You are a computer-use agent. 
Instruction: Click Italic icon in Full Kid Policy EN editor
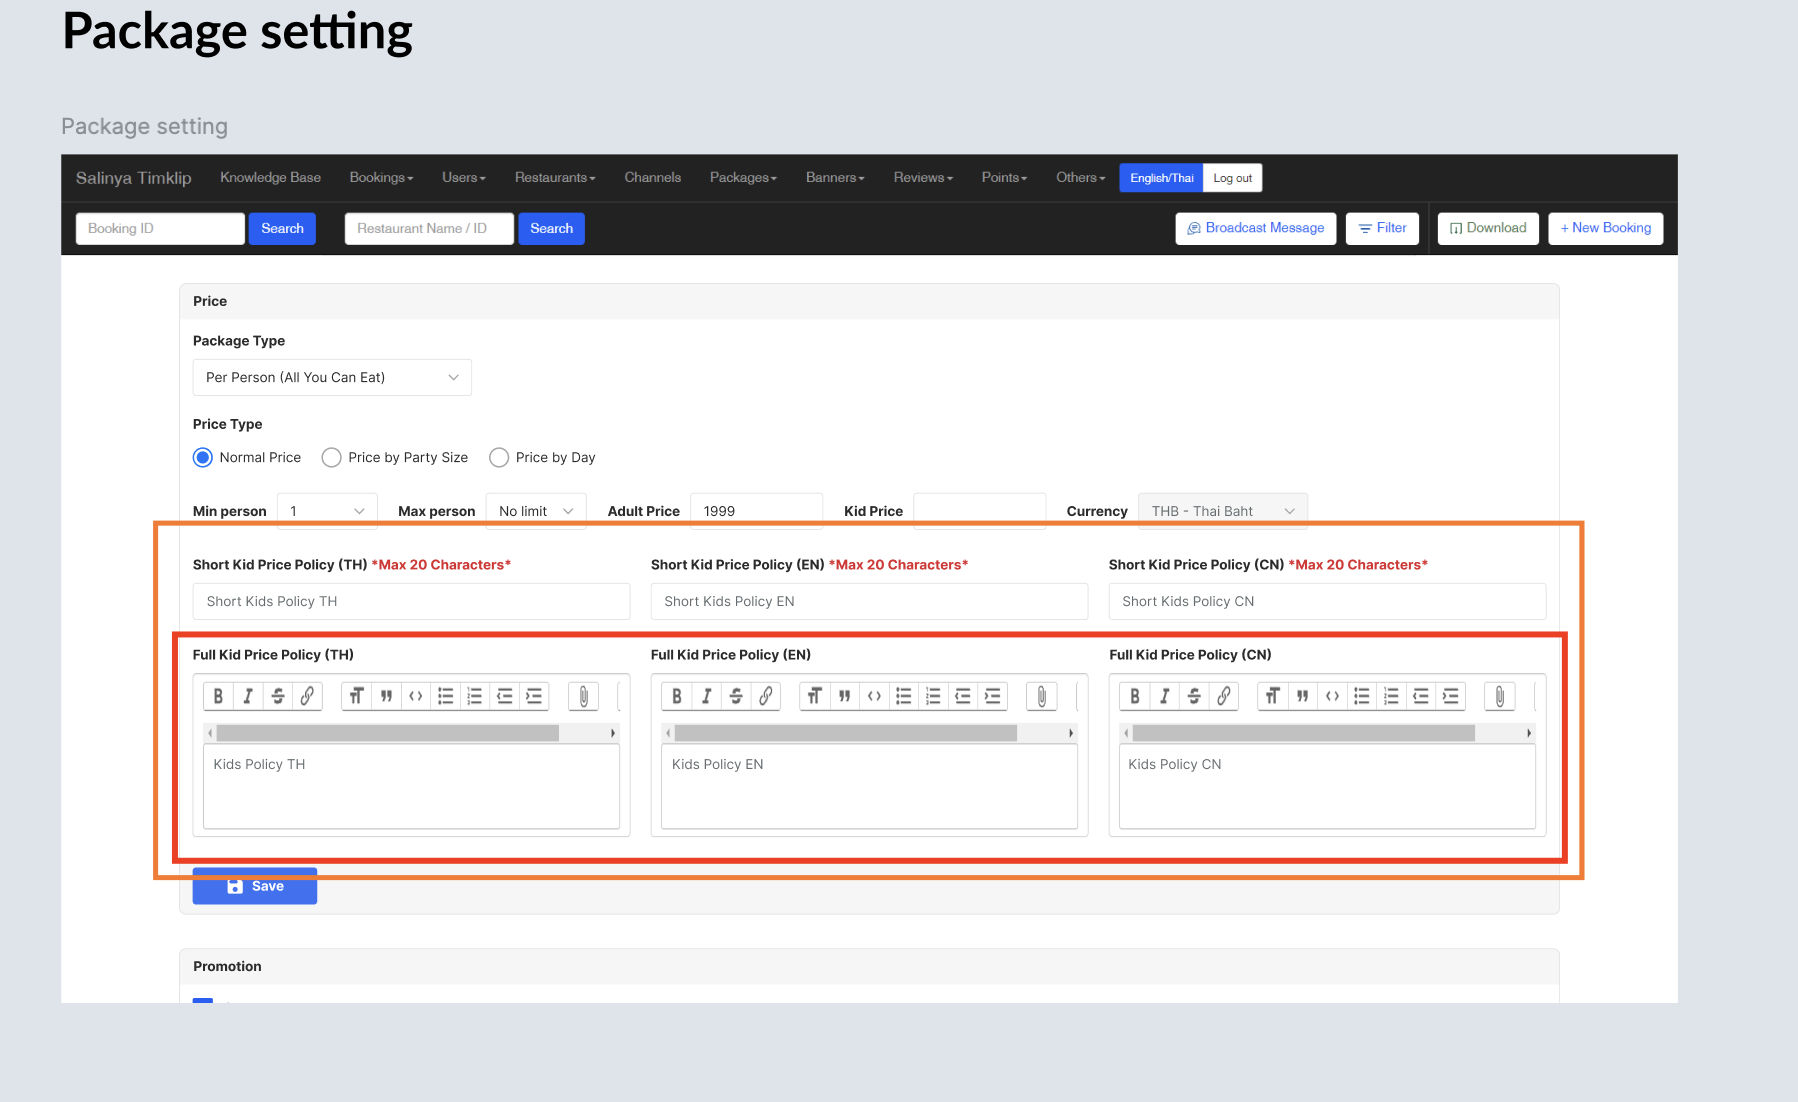pos(706,696)
